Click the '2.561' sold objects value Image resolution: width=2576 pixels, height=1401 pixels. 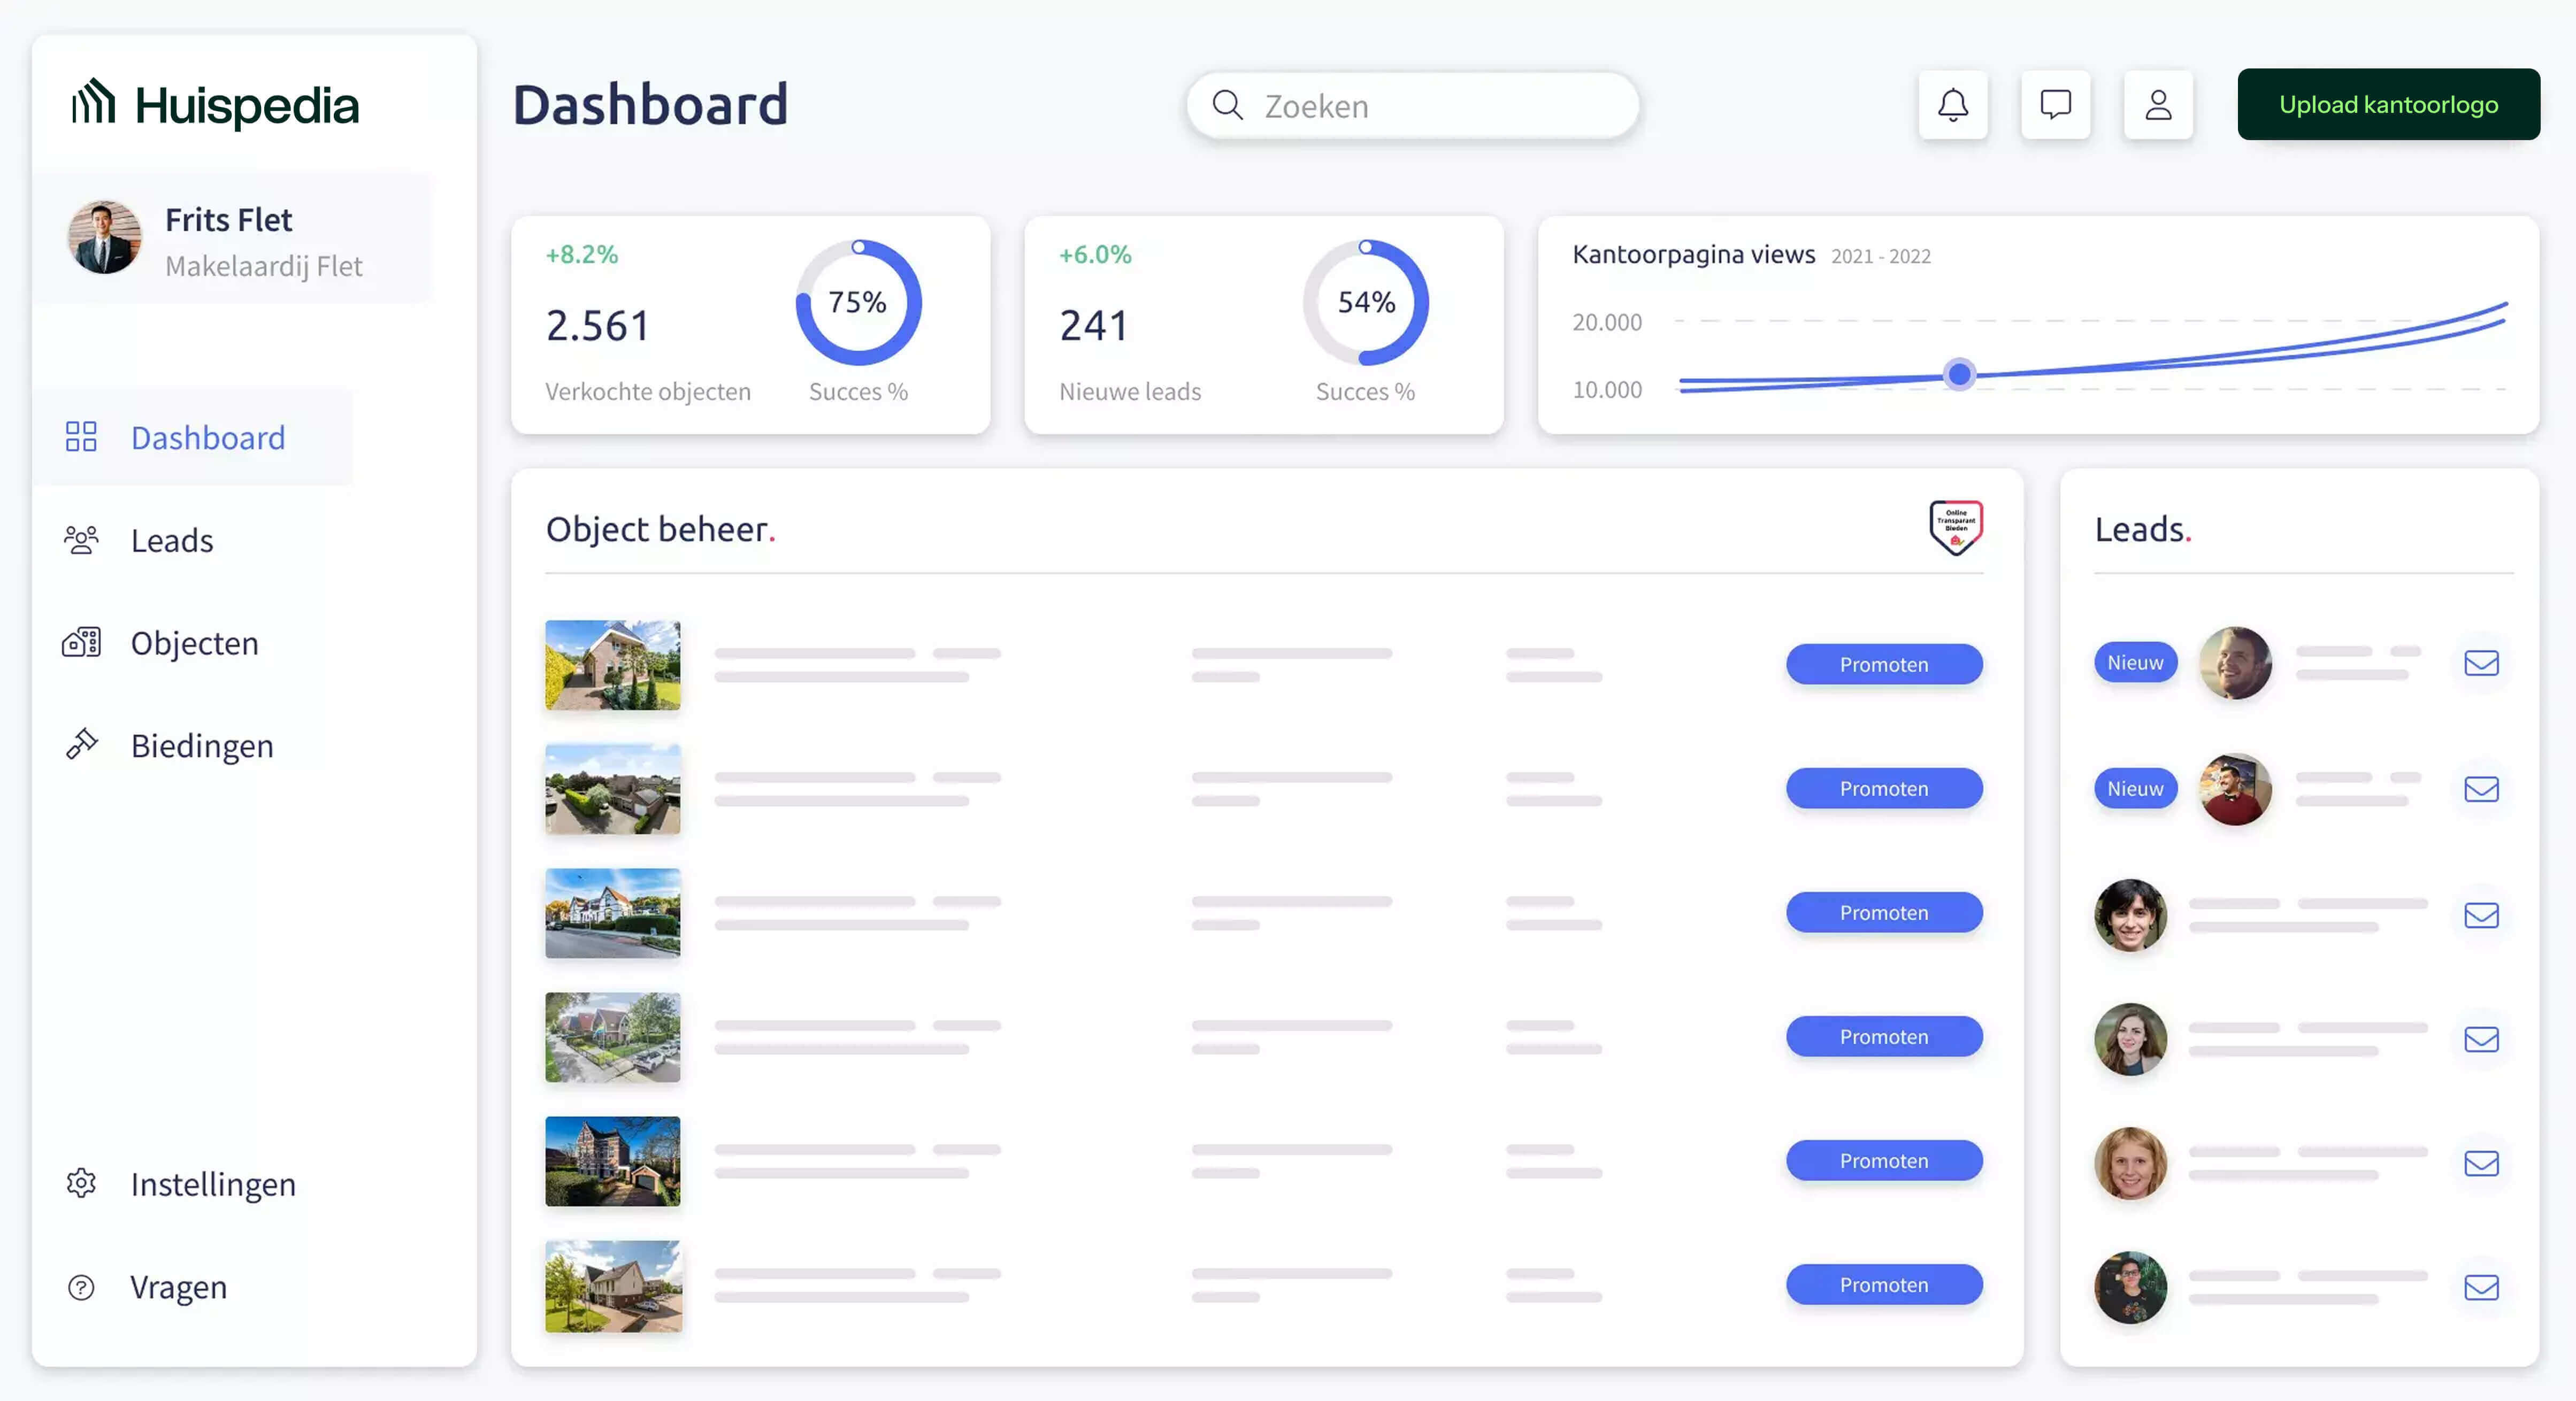(x=597, y=325)
